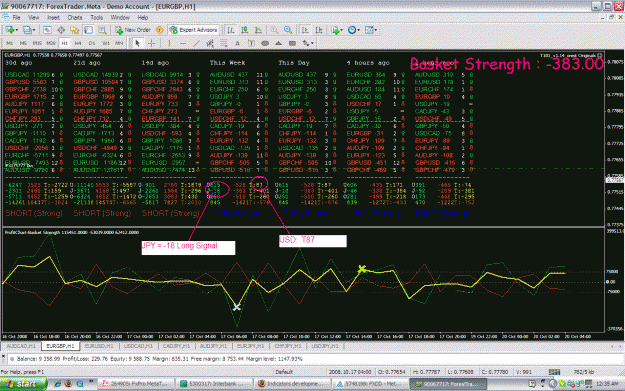Expand the arrows objects dropdown
This screenshot has height=391, width=625.
point(312,43)
